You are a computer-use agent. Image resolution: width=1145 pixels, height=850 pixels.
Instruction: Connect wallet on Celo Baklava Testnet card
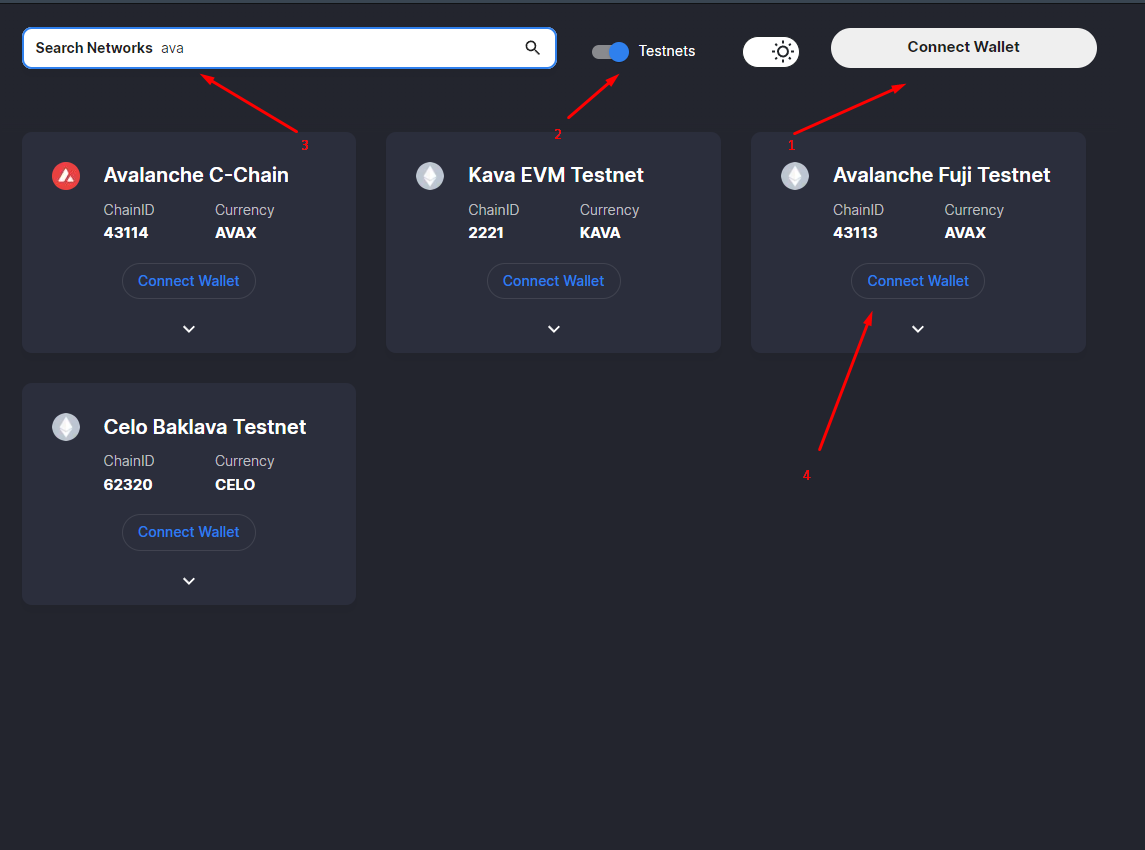click(x=188, y=532)
